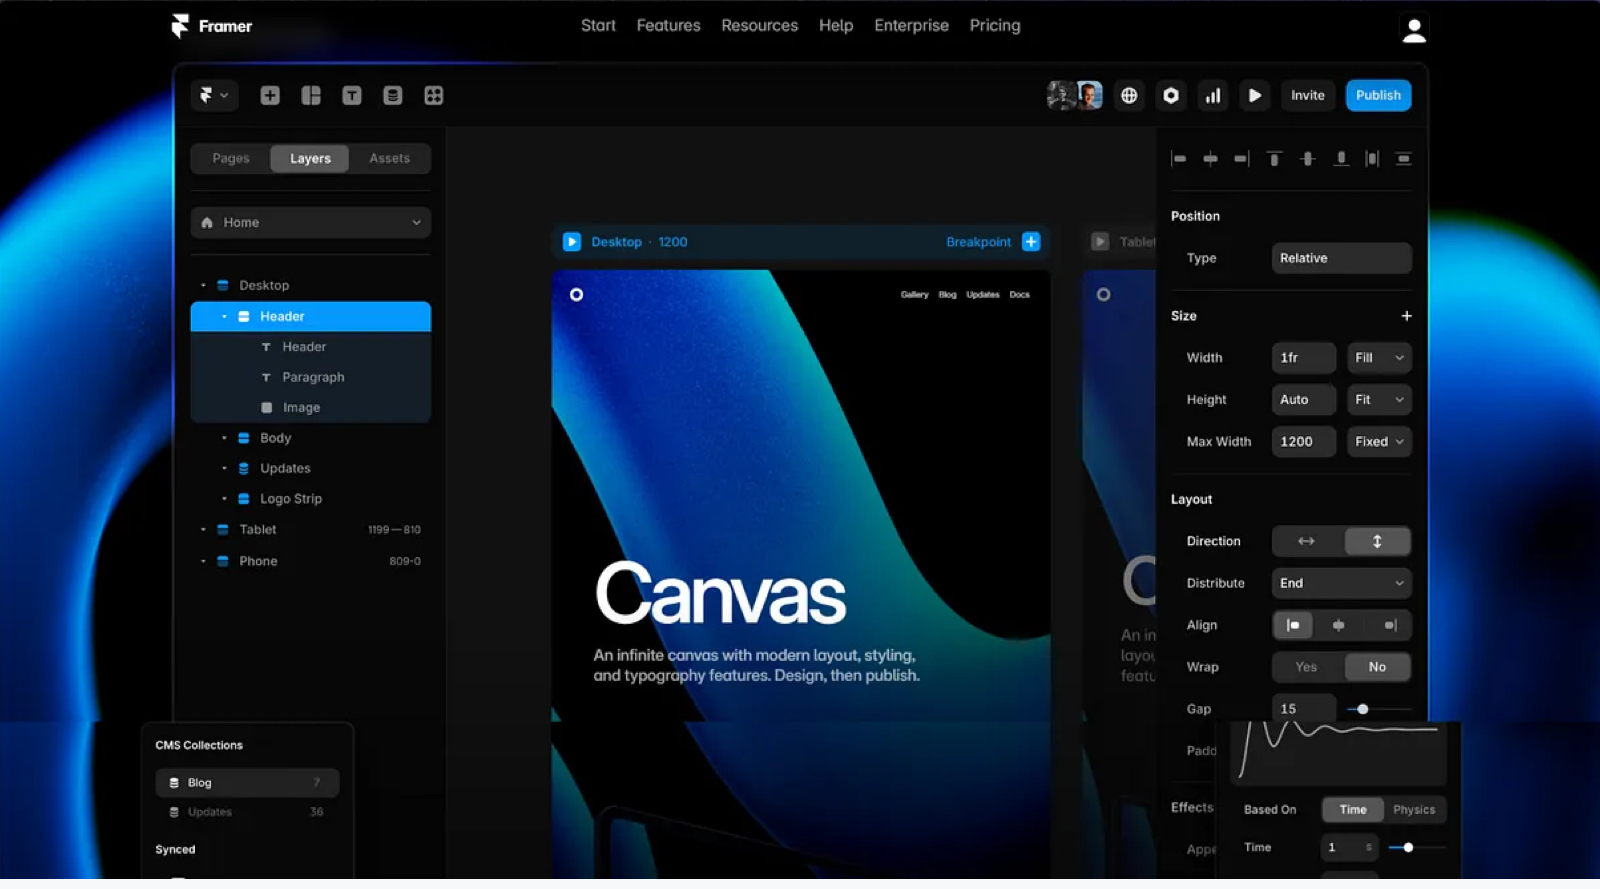The width and height of the screenshot is (1600, 889).
Task: Set layout Direction to horizontal
Action: click(1306, 541)
